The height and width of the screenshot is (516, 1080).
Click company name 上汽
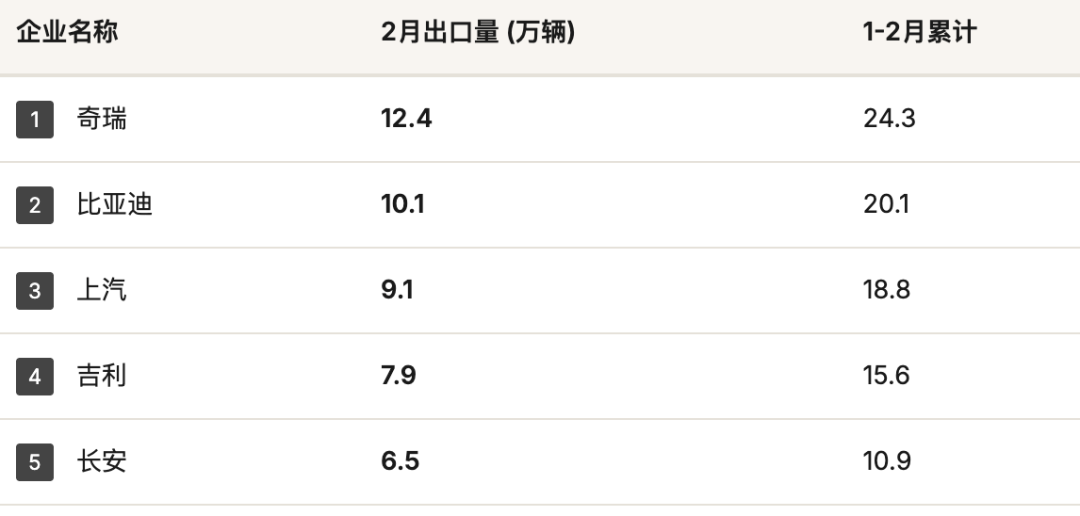point(102,292)
